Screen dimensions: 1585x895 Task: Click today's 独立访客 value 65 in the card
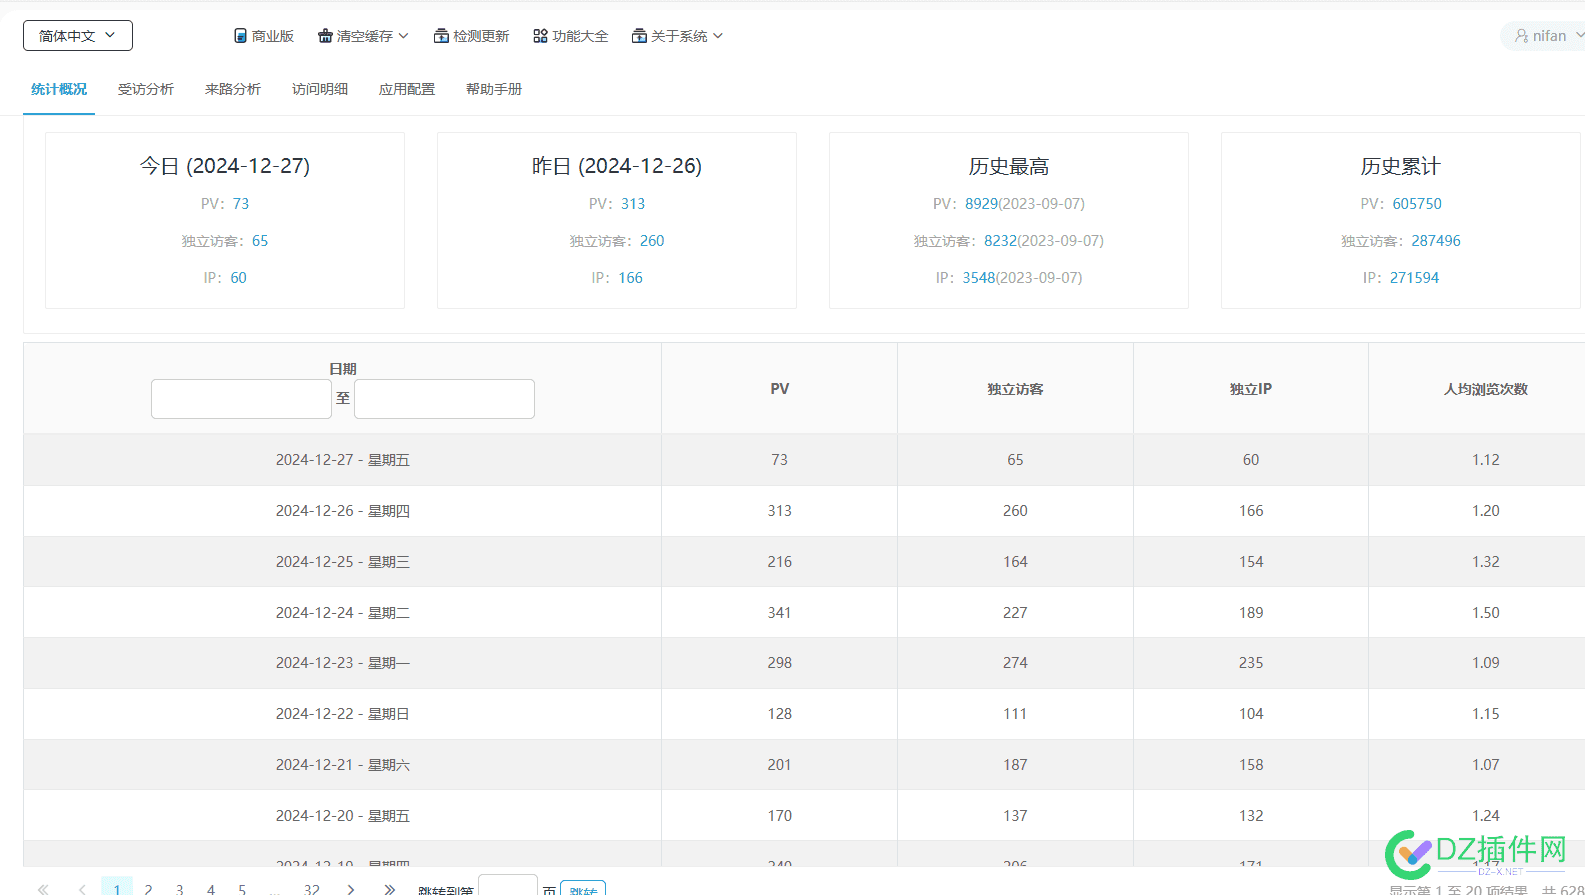click(x=260, y=241)
